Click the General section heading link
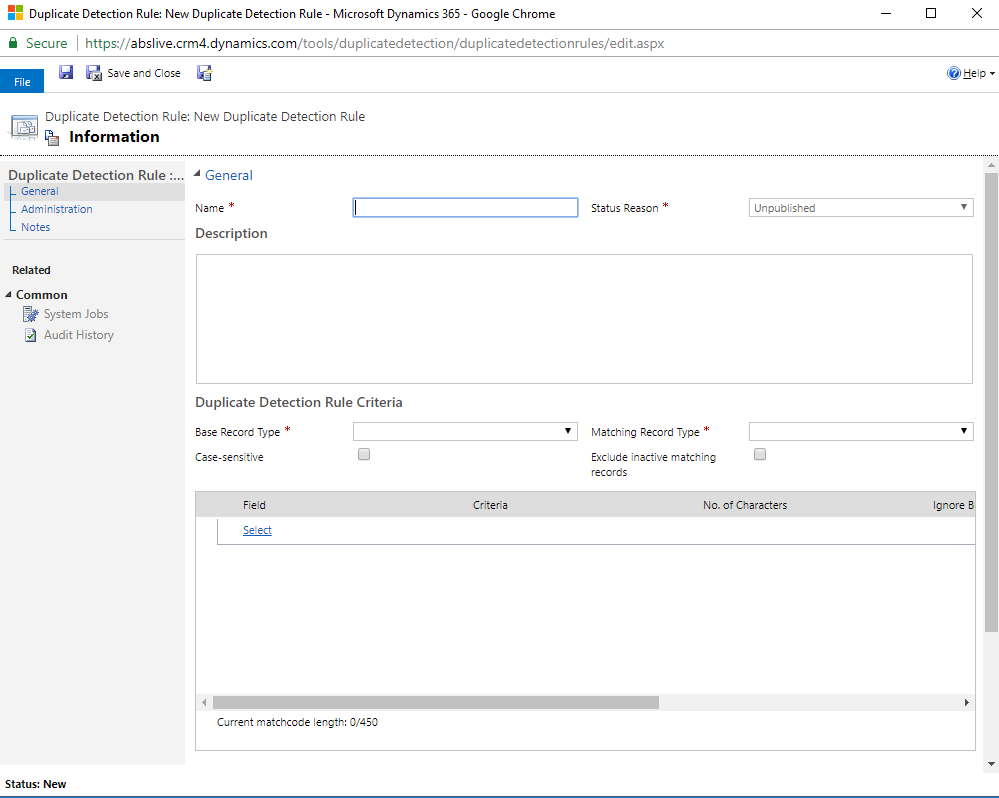 point(229,175)
